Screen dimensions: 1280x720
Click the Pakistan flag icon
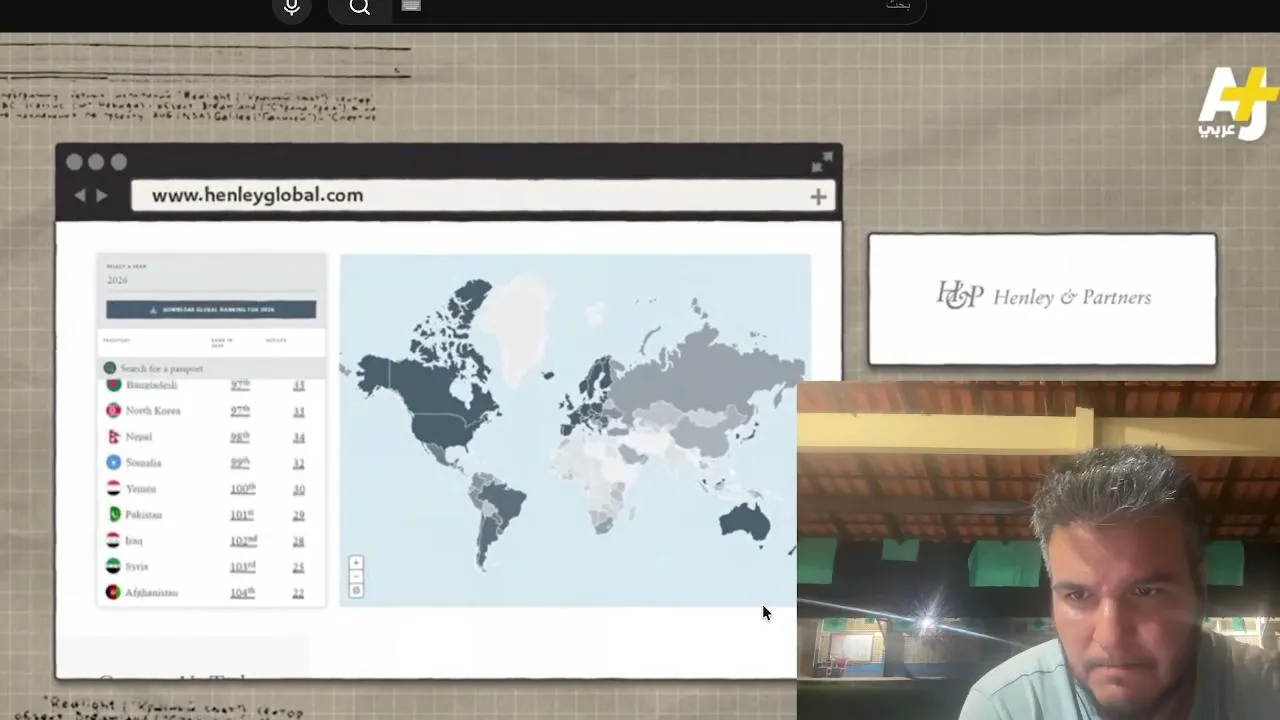coord(113,515)
